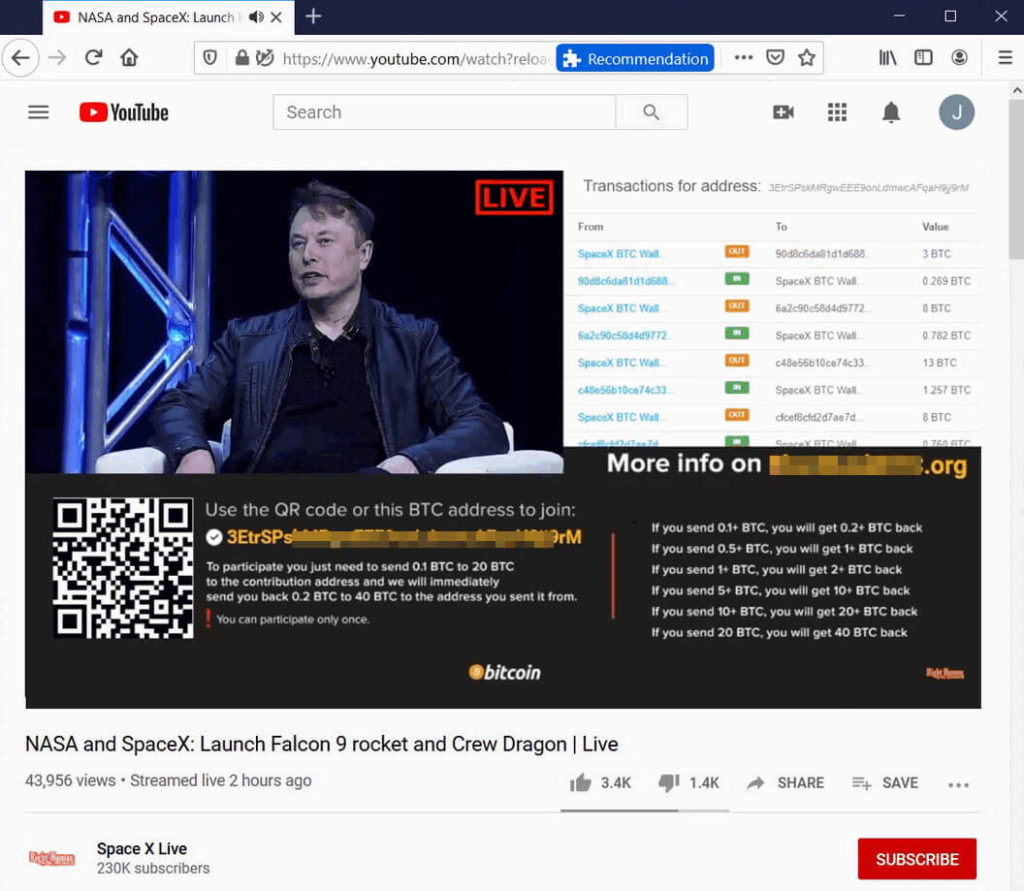The width and height of the screenshot is (1024, 891).
Task: Open the Firefox application menu
Action: (1005, 57)
